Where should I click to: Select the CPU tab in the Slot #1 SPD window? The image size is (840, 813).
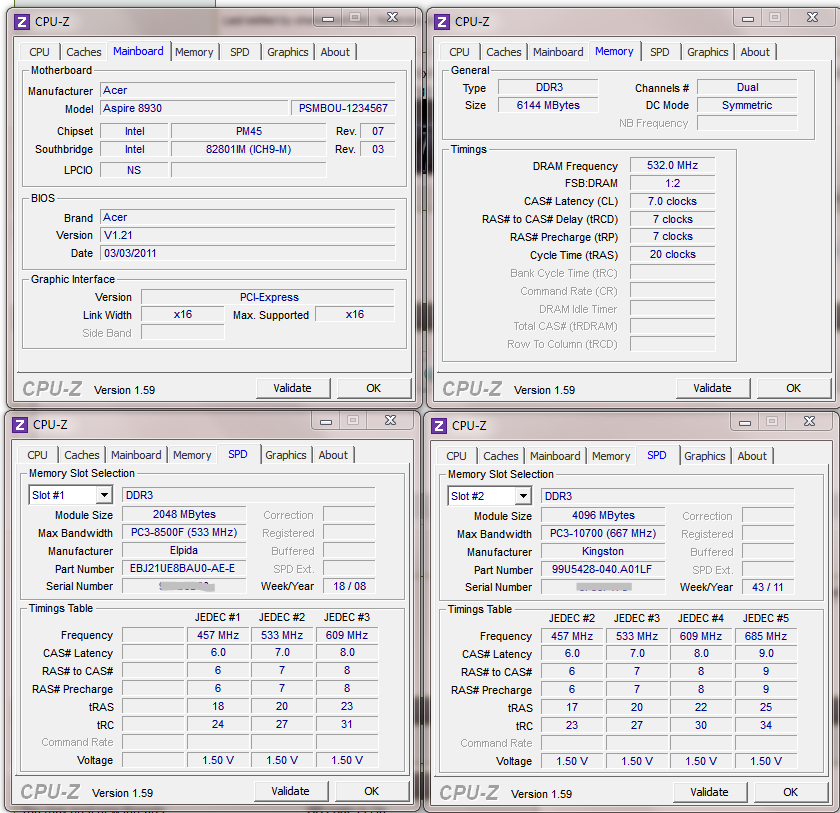click(x=37, y=455)
